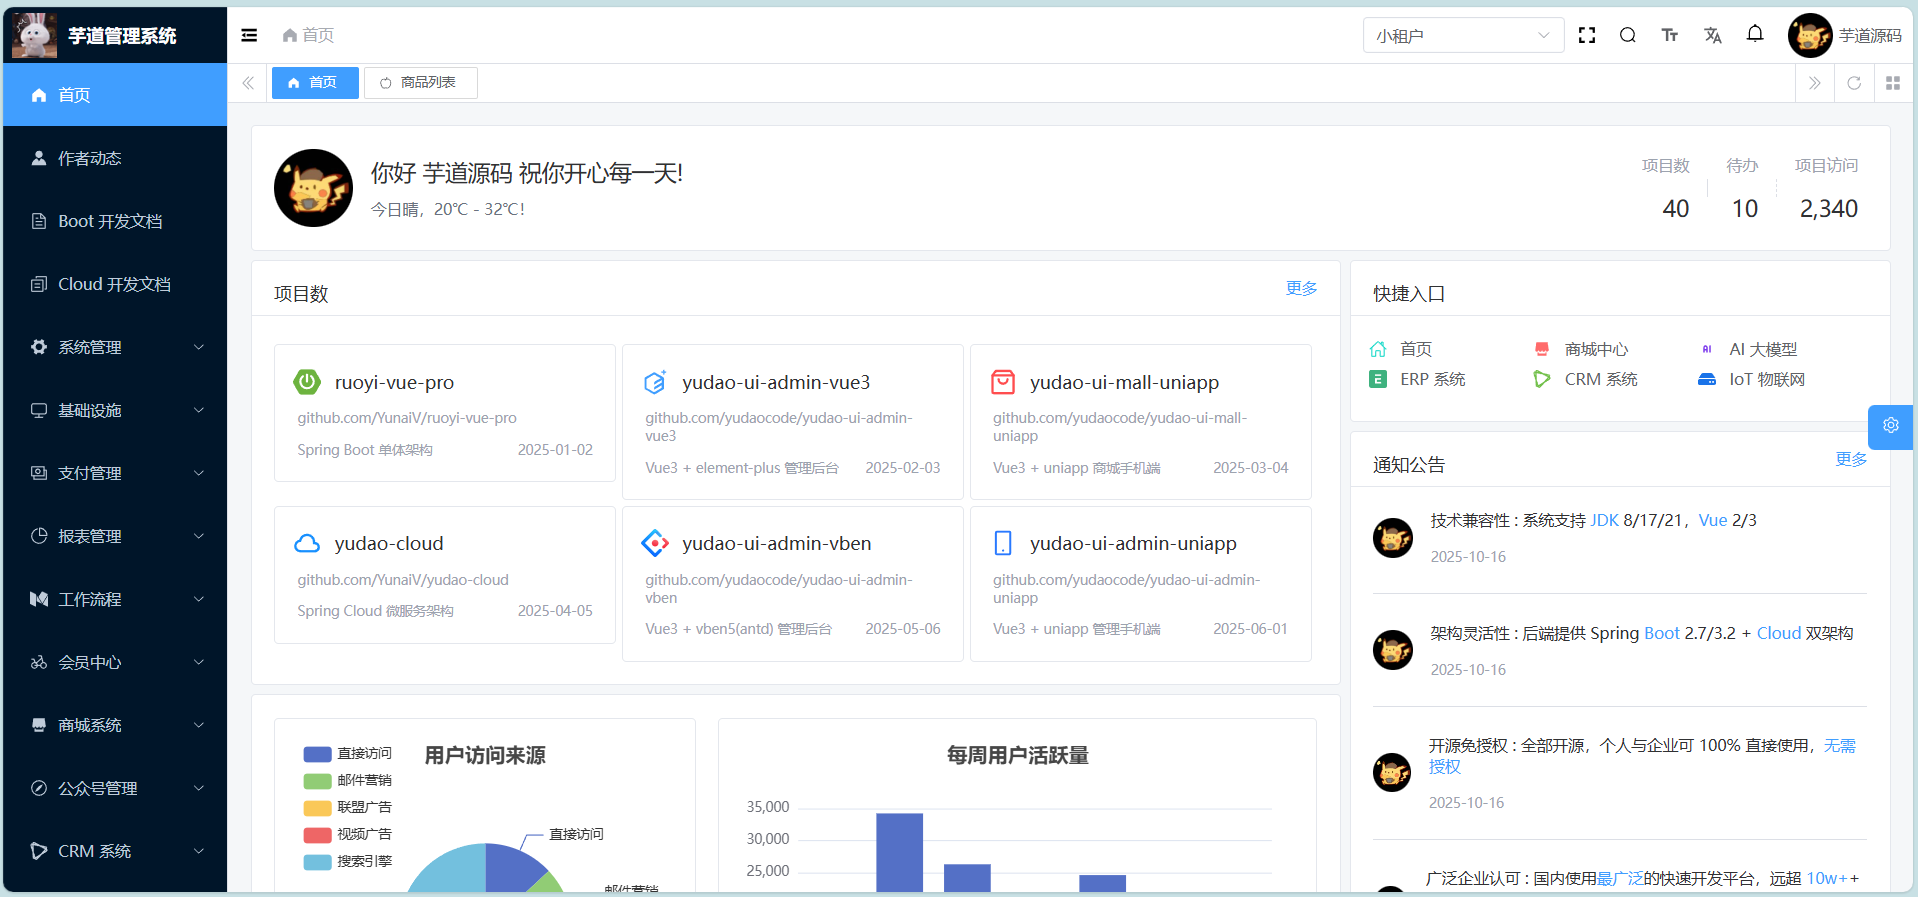This screenshot has width=1918, height=897.
Task: Click the 待办 count 10
Action: click(x=1744, y=209)
